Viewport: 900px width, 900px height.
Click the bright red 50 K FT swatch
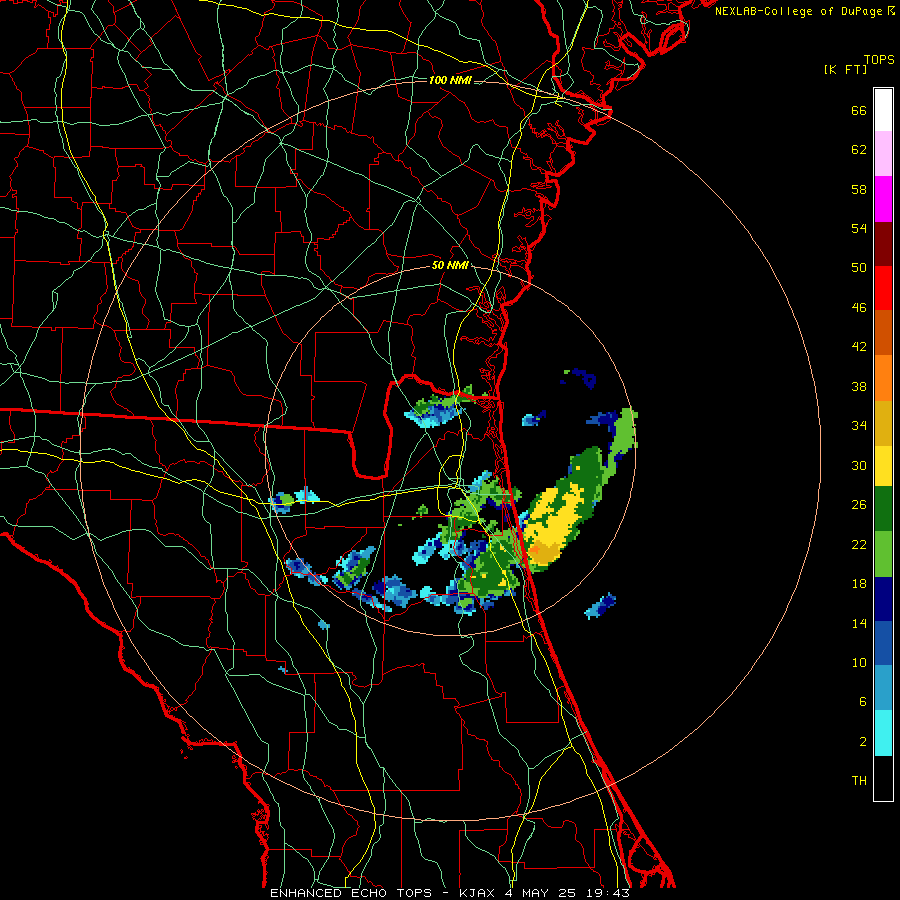883,288
